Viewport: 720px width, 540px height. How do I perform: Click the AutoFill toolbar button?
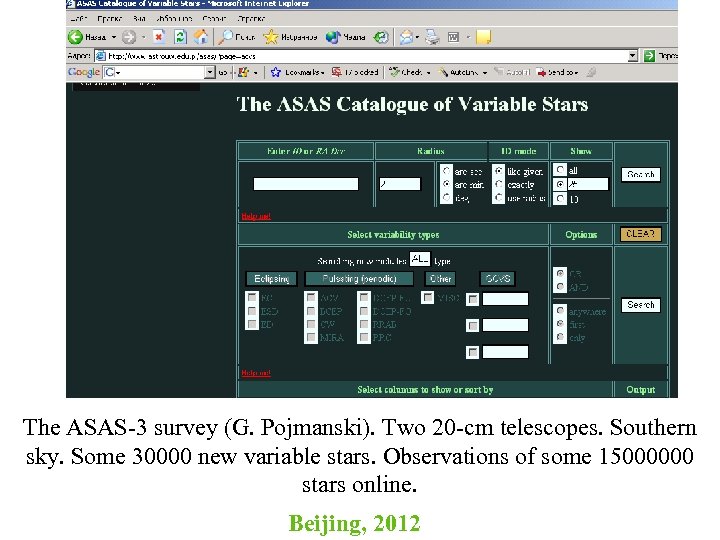coord(512,72)
